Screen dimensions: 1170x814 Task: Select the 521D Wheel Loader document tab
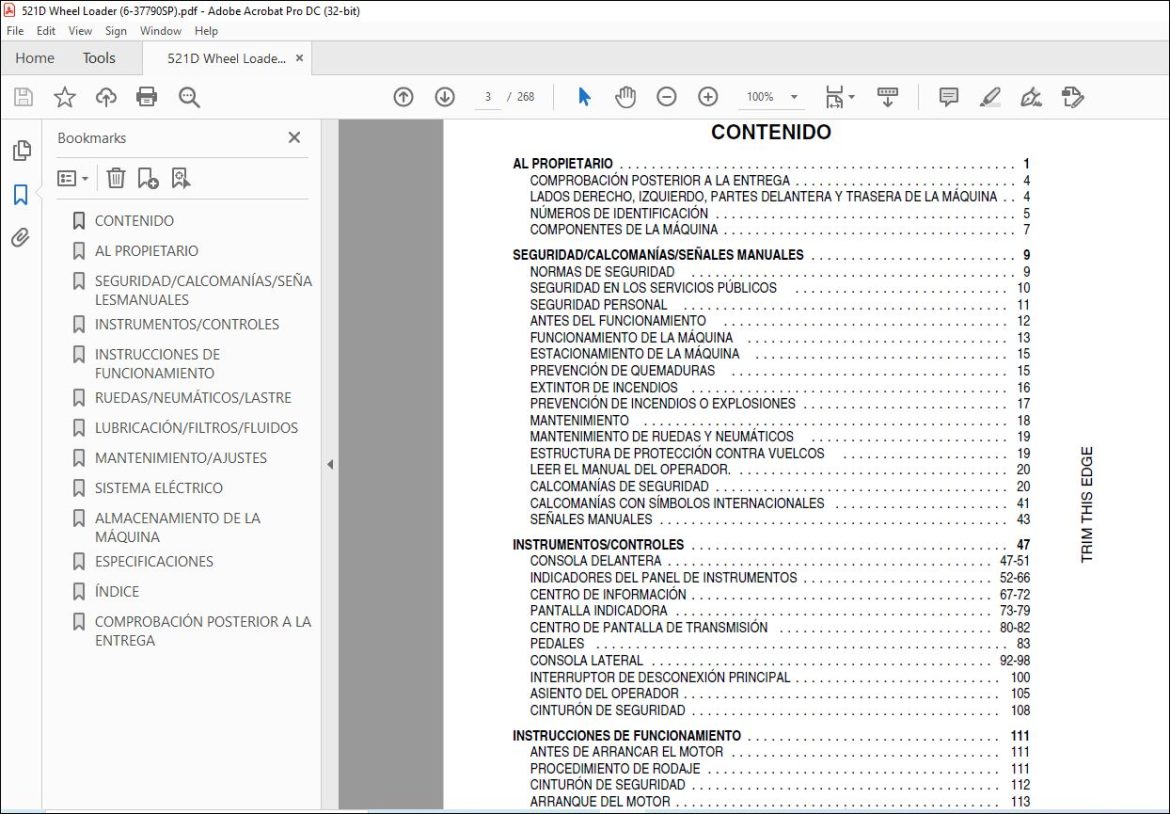[x=226, y=58]
